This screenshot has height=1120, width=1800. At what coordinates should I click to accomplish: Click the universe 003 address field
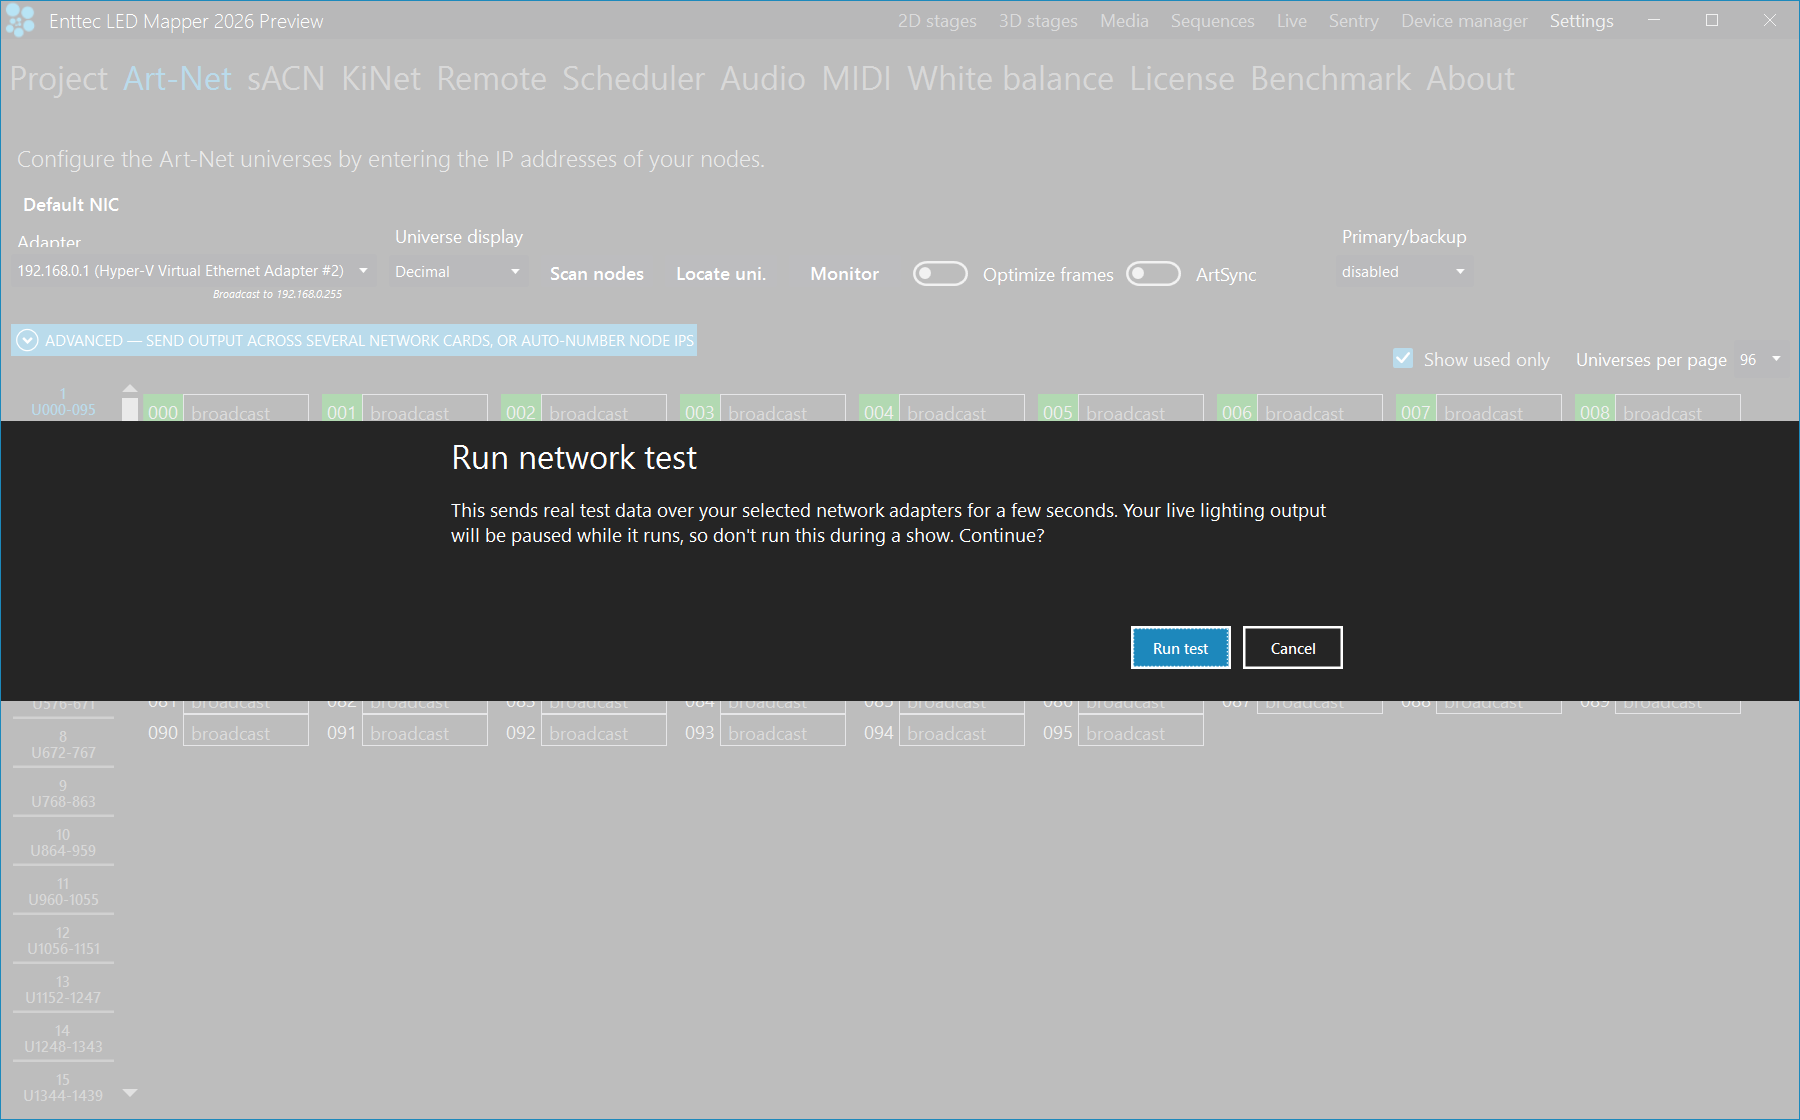click(x=783, y=409)
